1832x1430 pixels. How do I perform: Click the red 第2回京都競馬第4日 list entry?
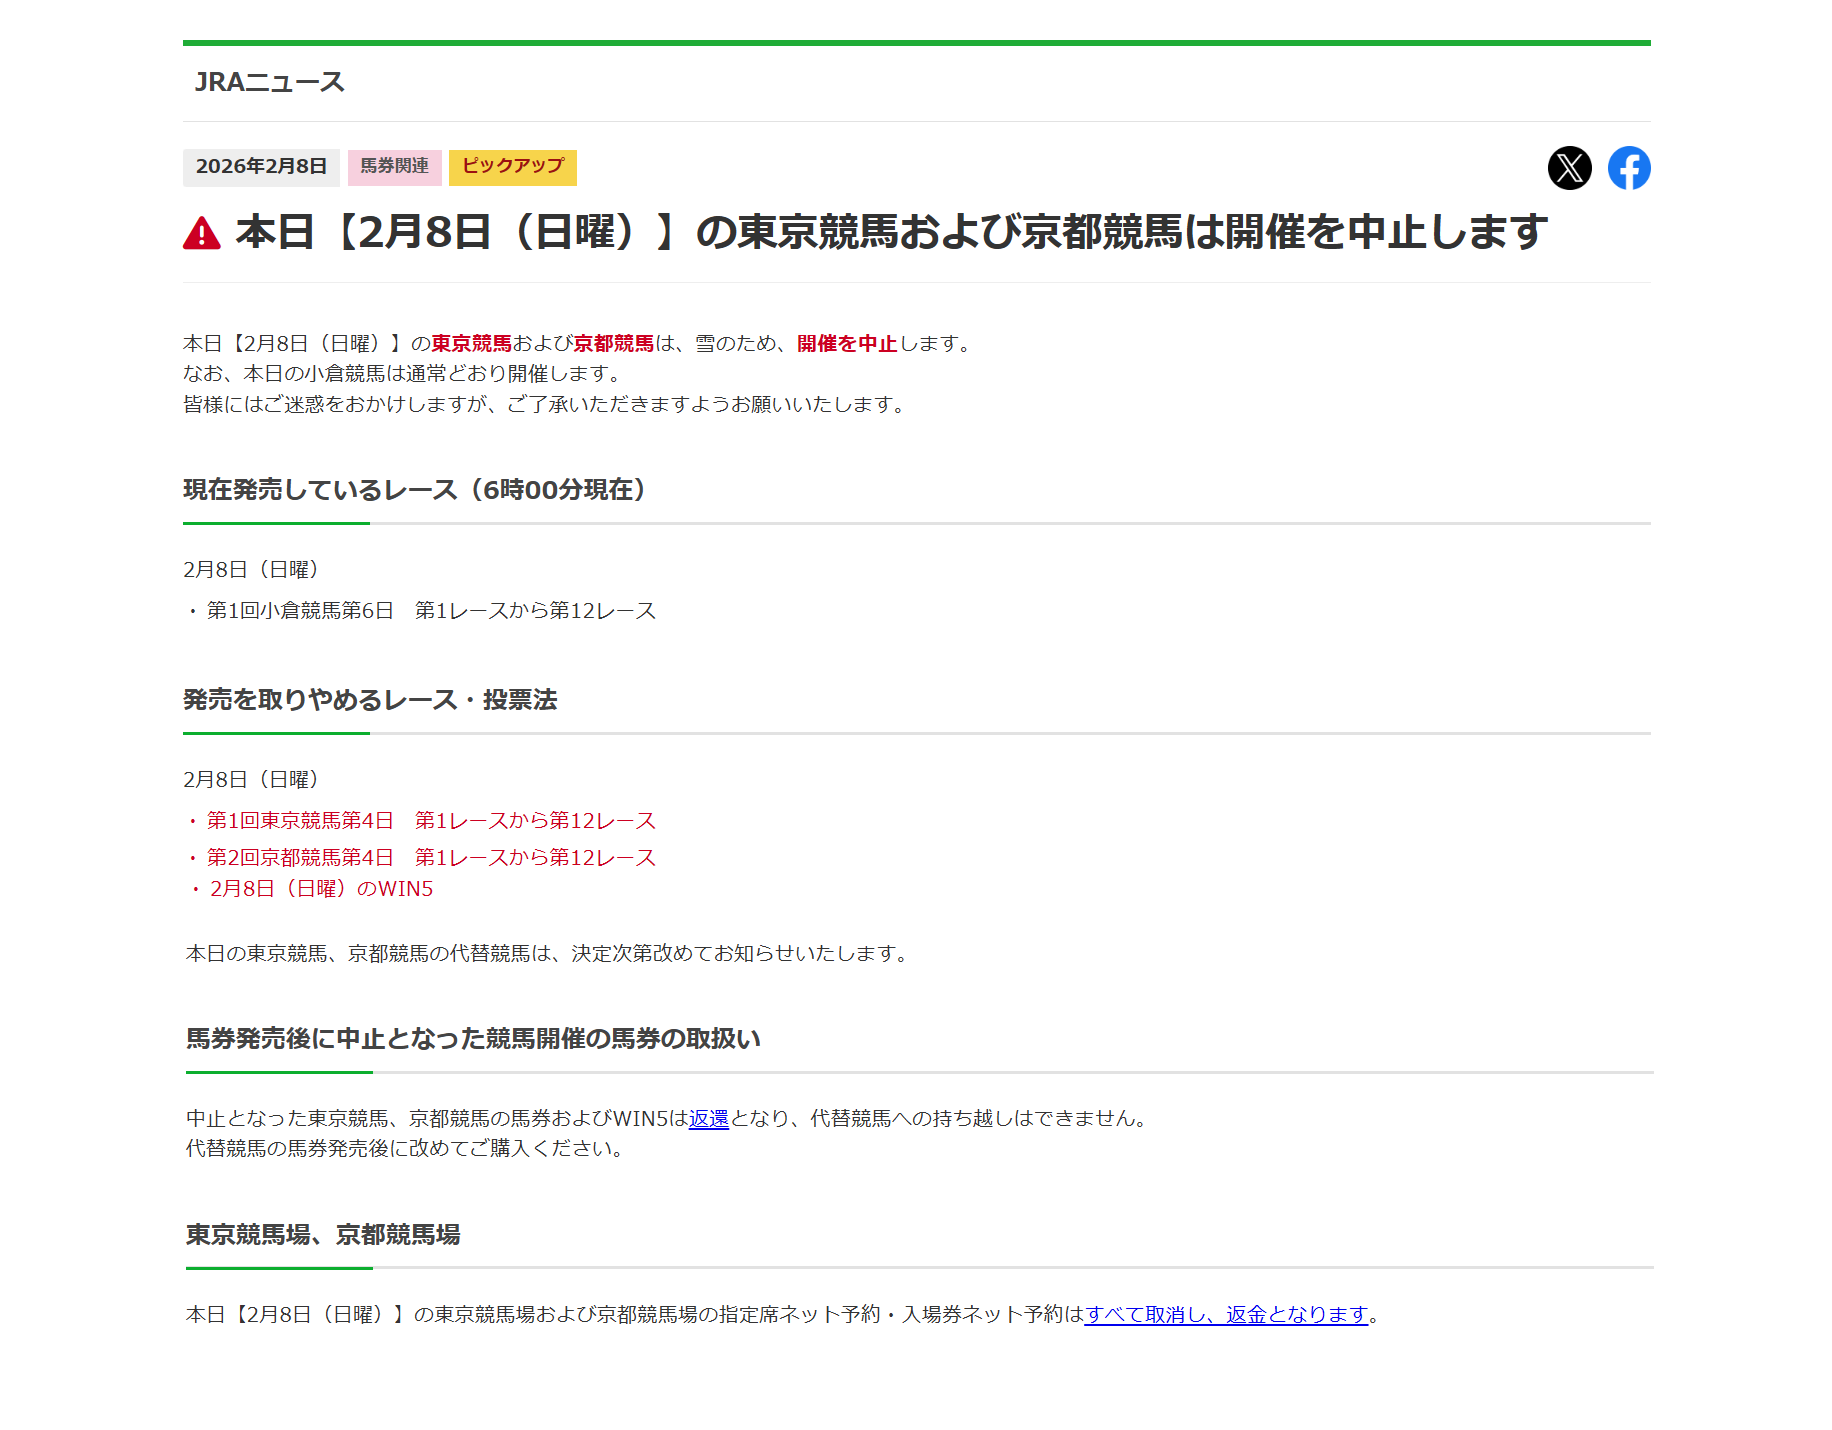430,858
